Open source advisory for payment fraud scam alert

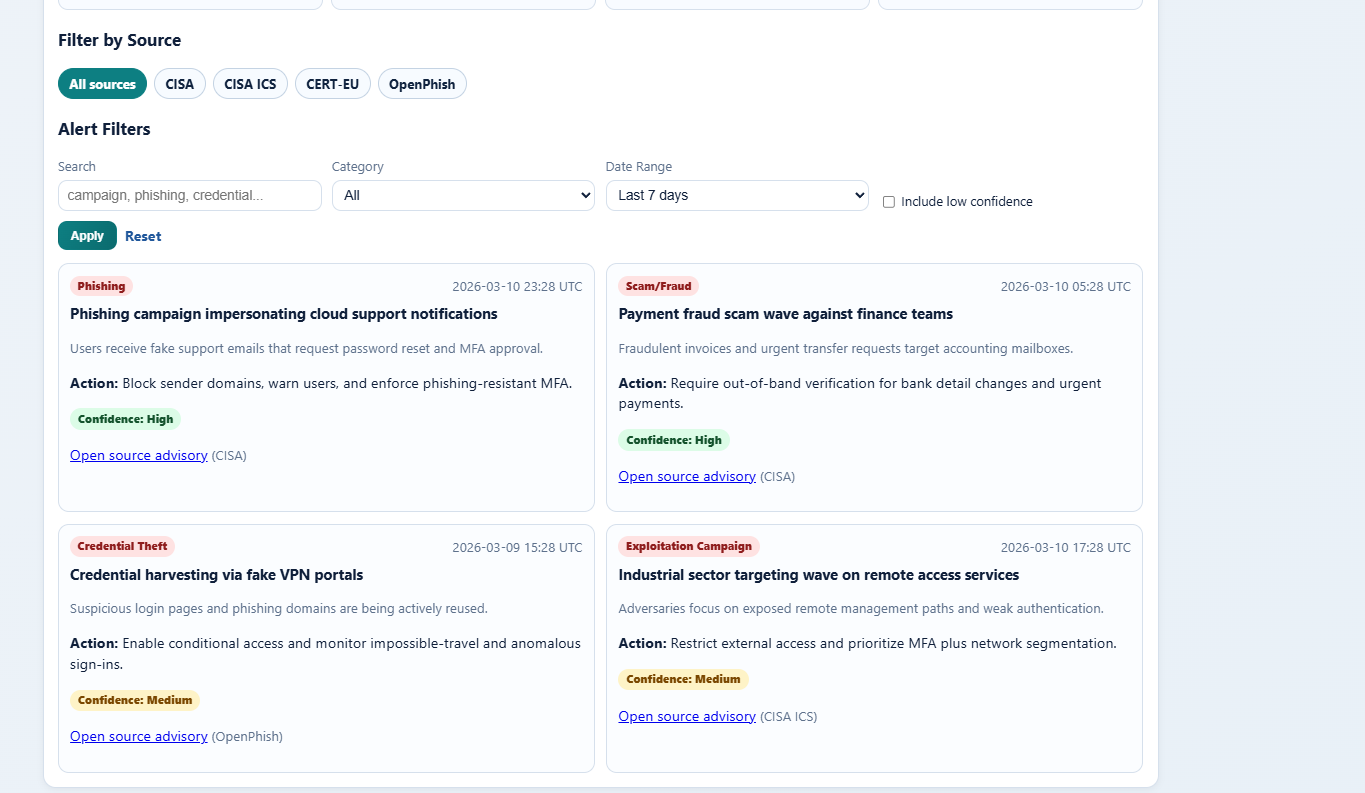686,475
